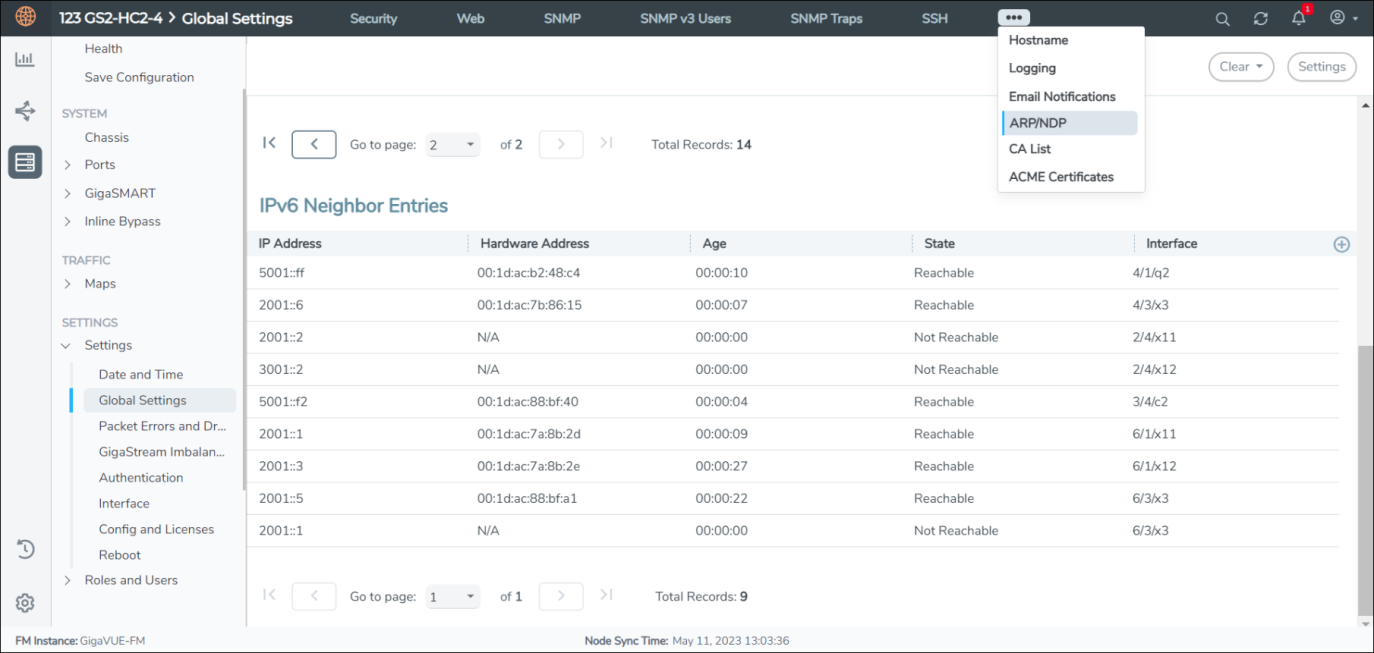Expand the Roles and Users item
The image size is (1374, 653).
[x=67, y=581]
